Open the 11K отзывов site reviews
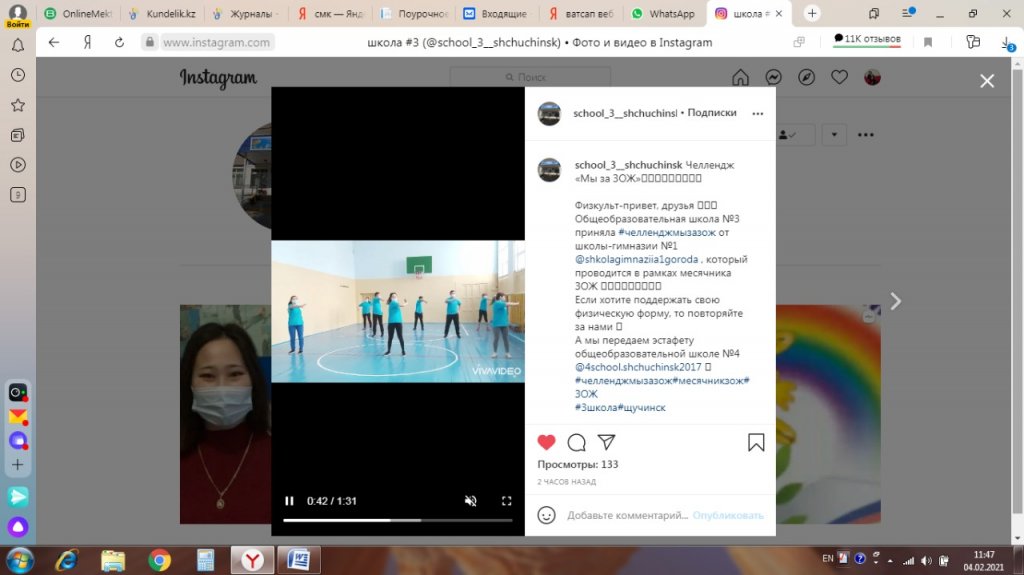The image size is (1024, 575). pyautogui.click(x=867, y=39)
